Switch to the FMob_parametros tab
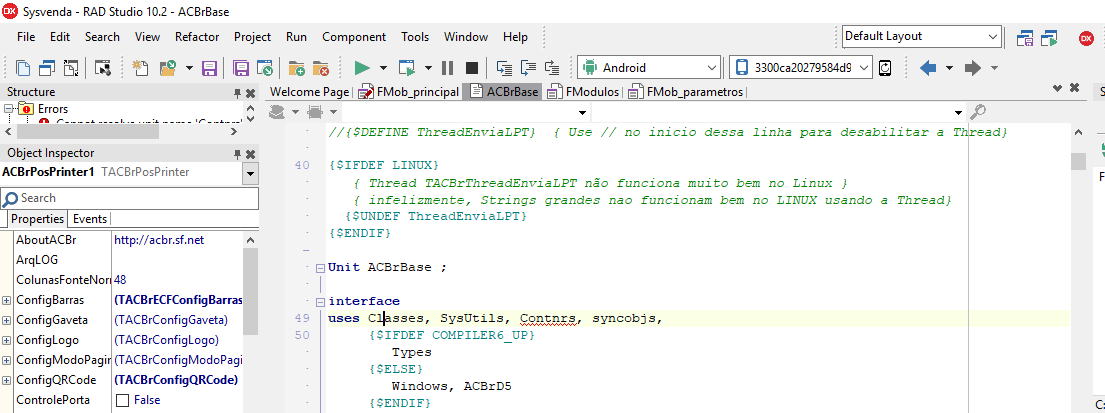 click(686, 92)
